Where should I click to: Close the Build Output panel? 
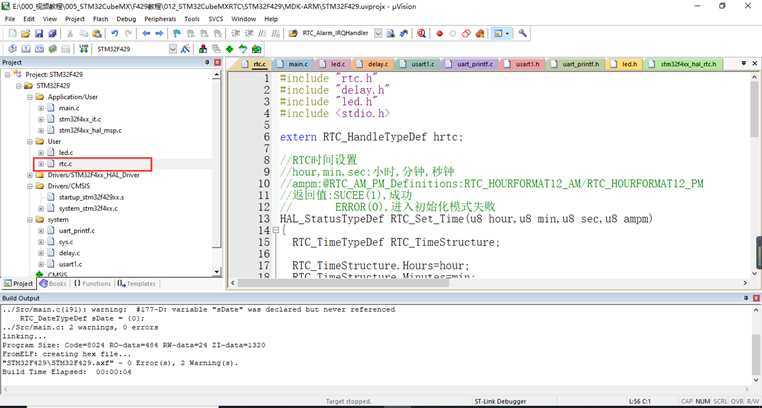click(x=756, y=298)
